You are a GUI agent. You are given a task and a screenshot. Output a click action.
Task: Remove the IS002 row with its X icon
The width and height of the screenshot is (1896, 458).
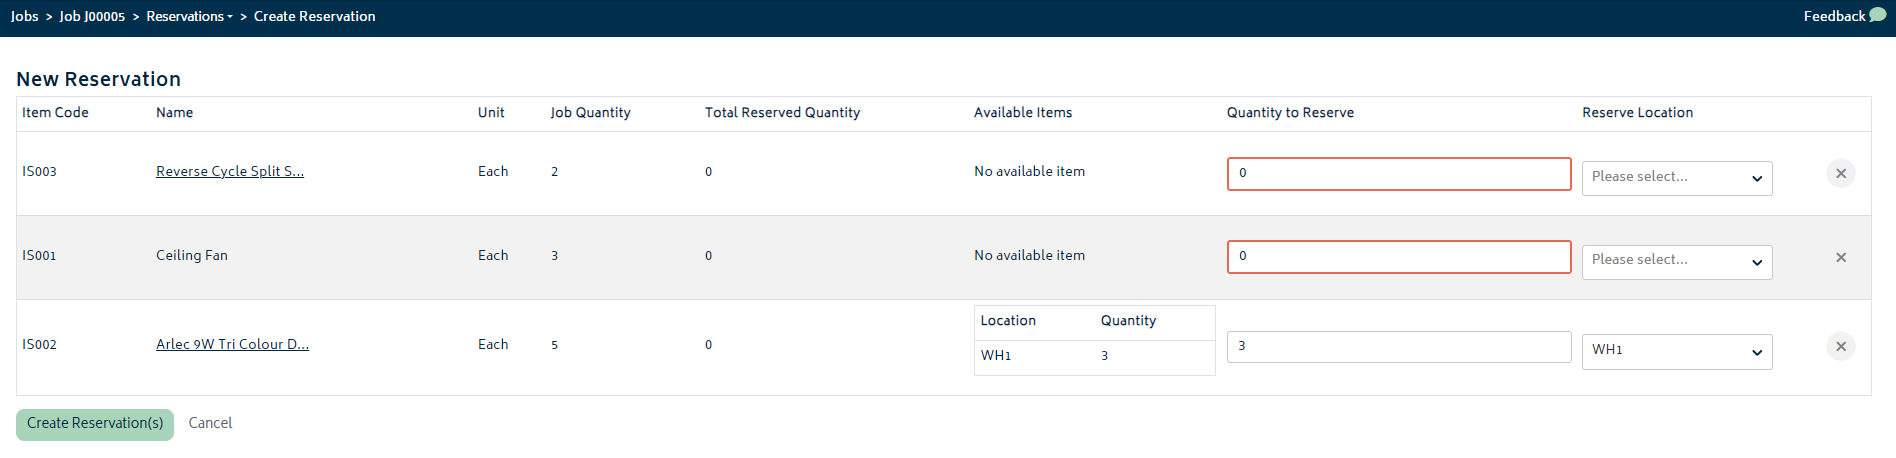pyautogui.click(x=1840, y=346)
